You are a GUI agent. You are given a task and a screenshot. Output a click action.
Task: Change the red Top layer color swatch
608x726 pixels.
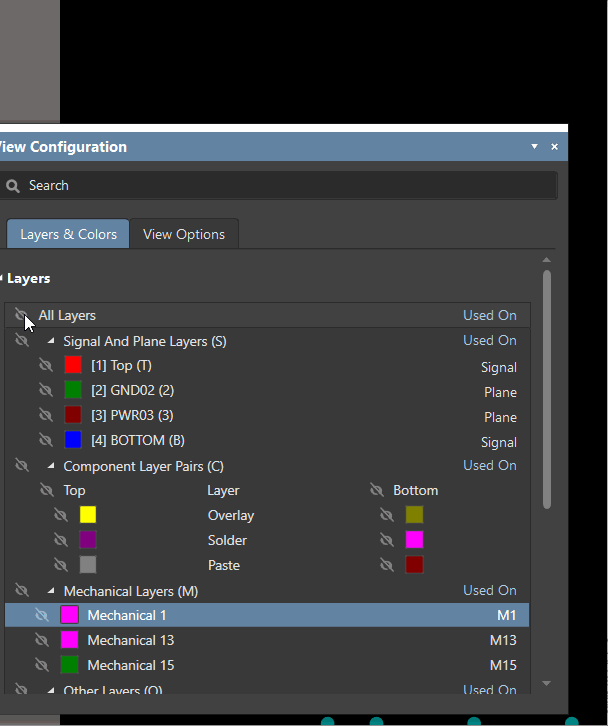pyautogui.click(x=73, y=365)
